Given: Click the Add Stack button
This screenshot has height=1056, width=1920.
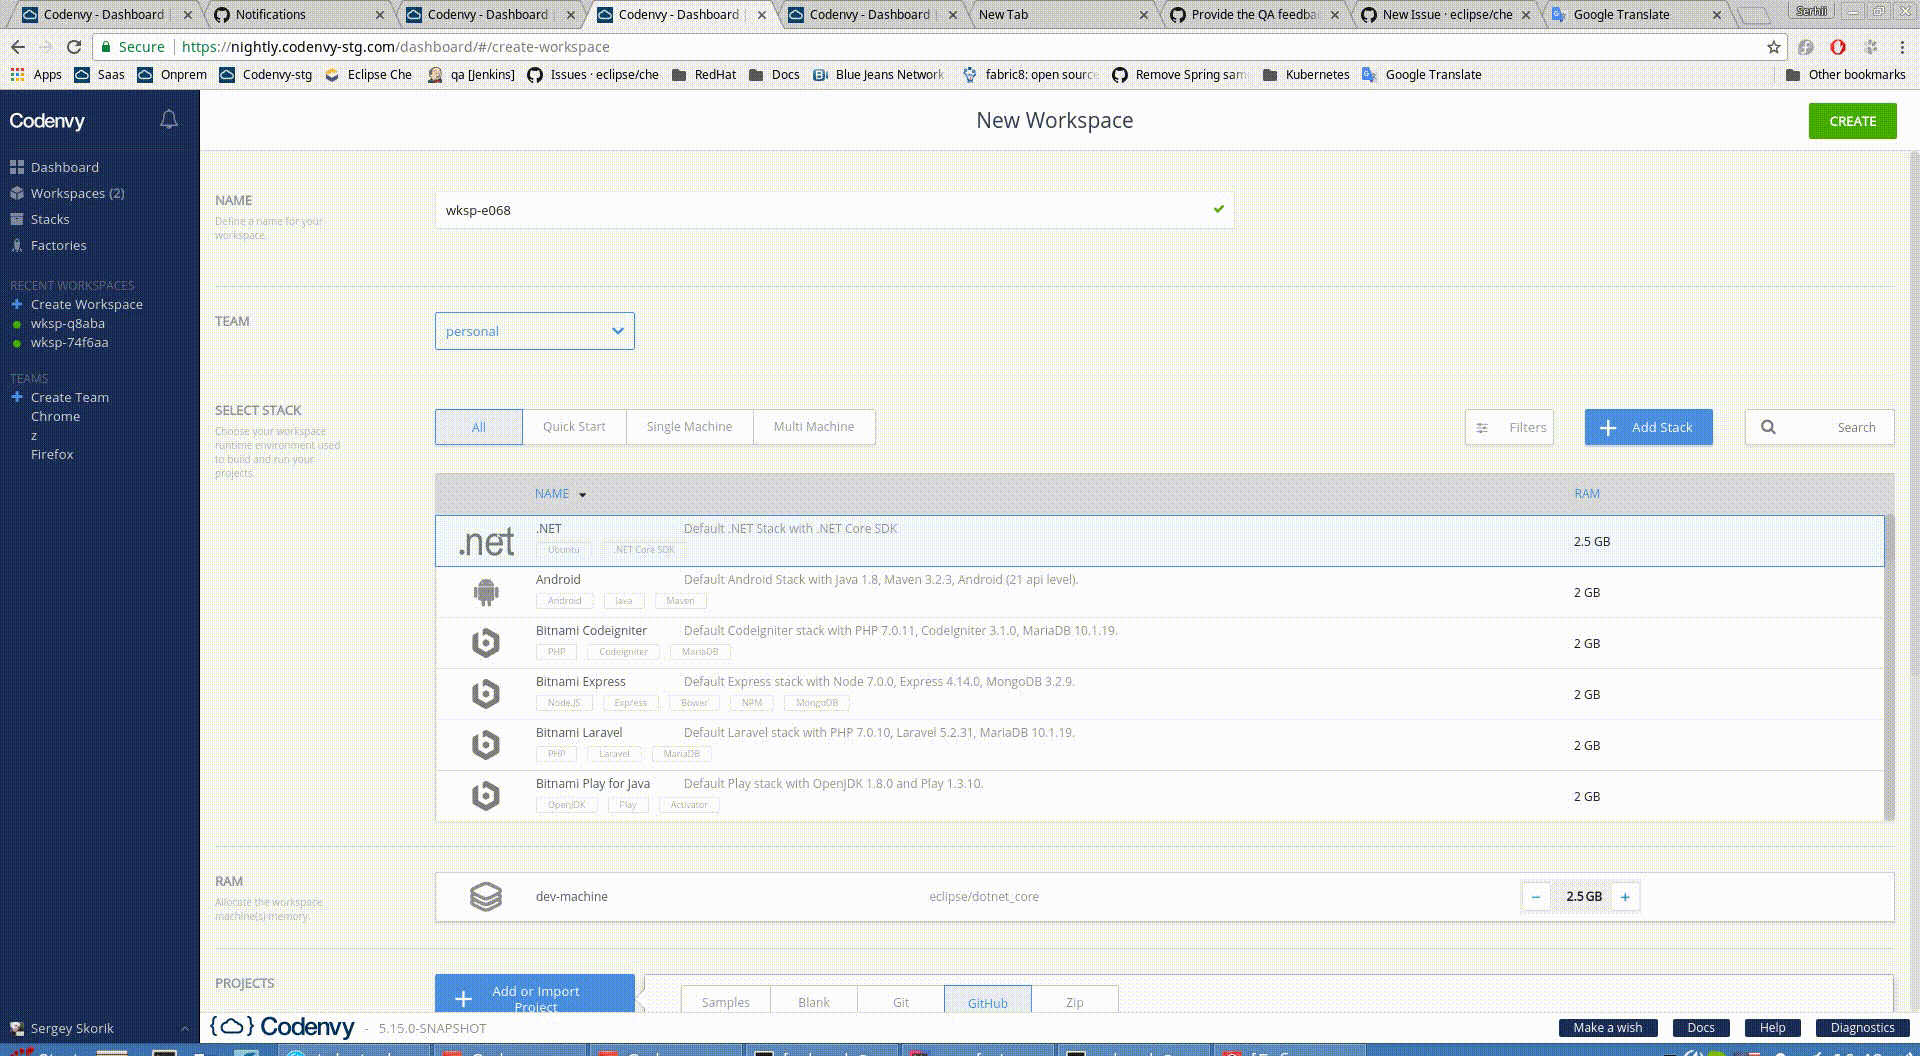Looking at the screenshot, I should pos(1648,427).
